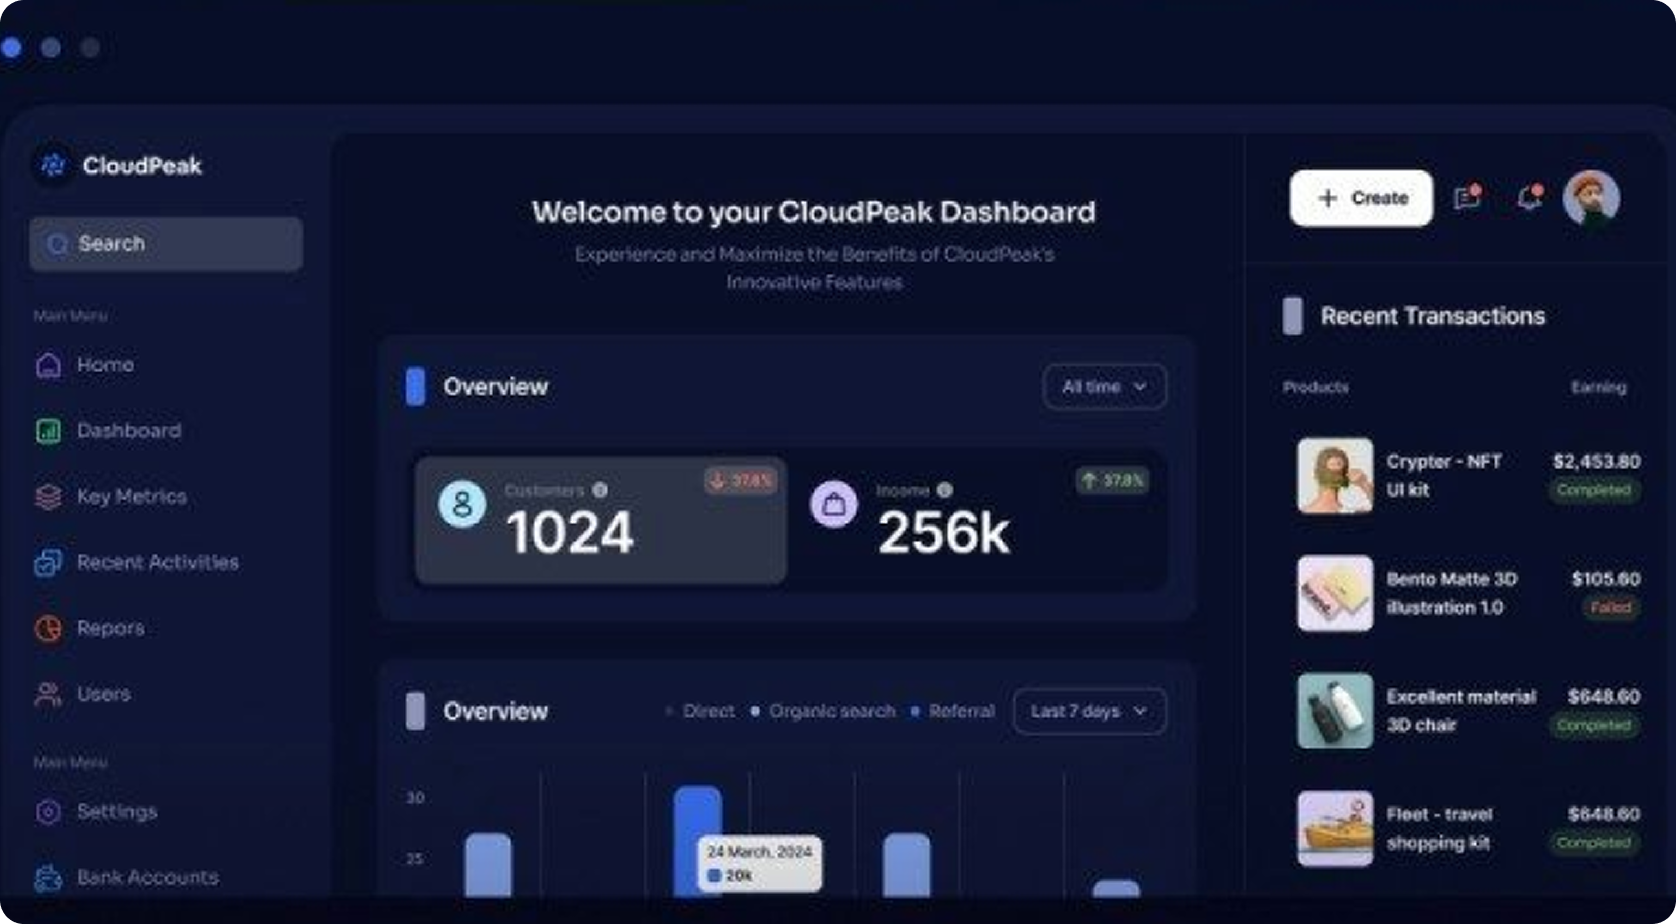1676x924 pixels.
Task: Click Completed badge for Excellent material chair
Action: (1594, 726)
